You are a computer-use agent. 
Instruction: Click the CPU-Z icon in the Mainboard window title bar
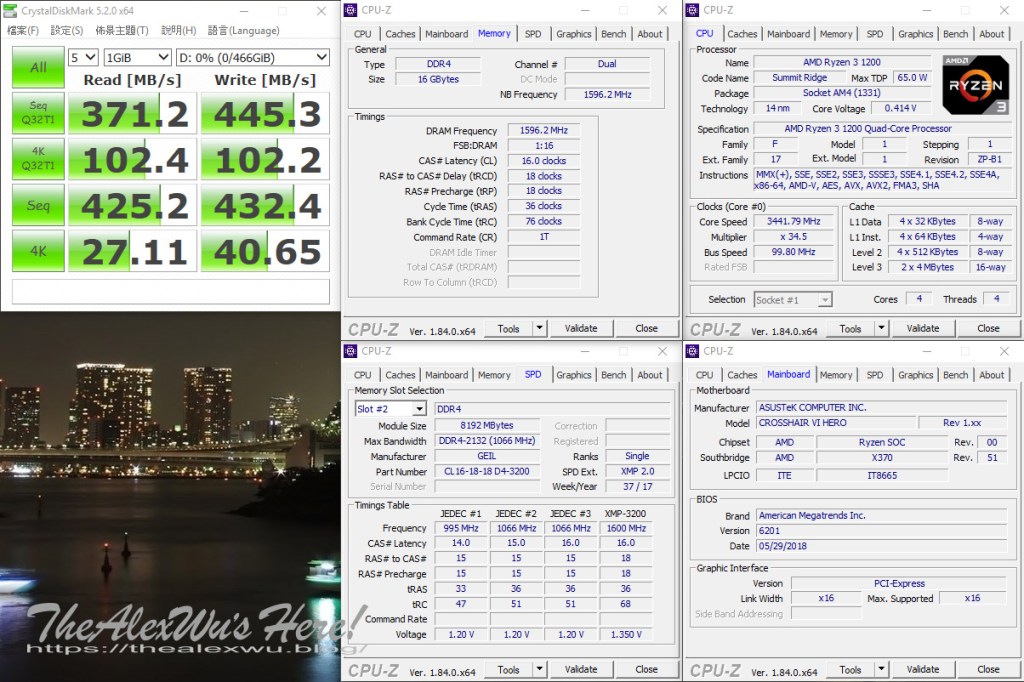pyautogui.click(x=693, y=351)
